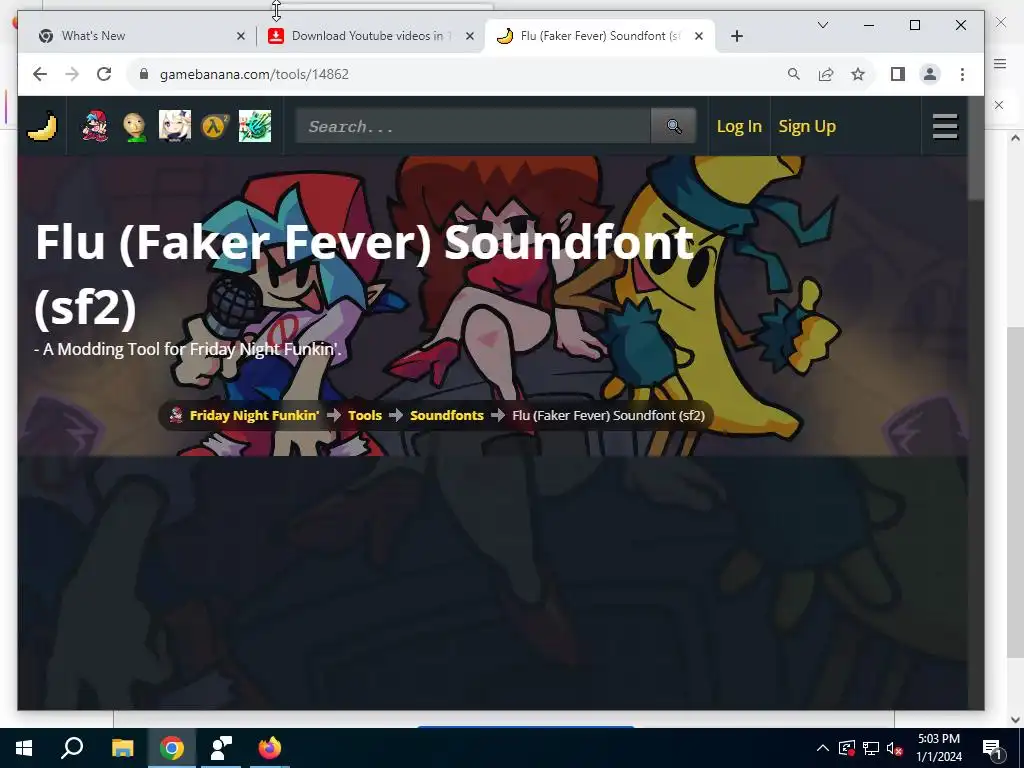Click the Sign Up link
The width and height of the screenshot is (1024, 768).
807,126
